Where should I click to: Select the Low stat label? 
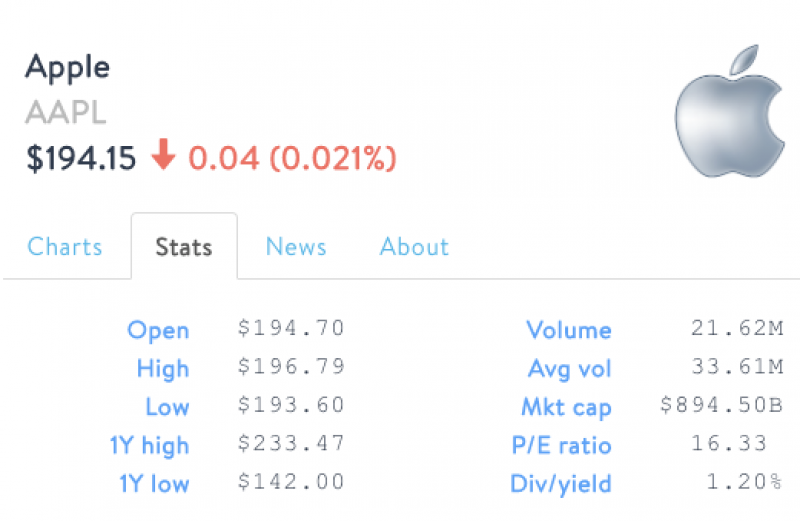[167, 407]
